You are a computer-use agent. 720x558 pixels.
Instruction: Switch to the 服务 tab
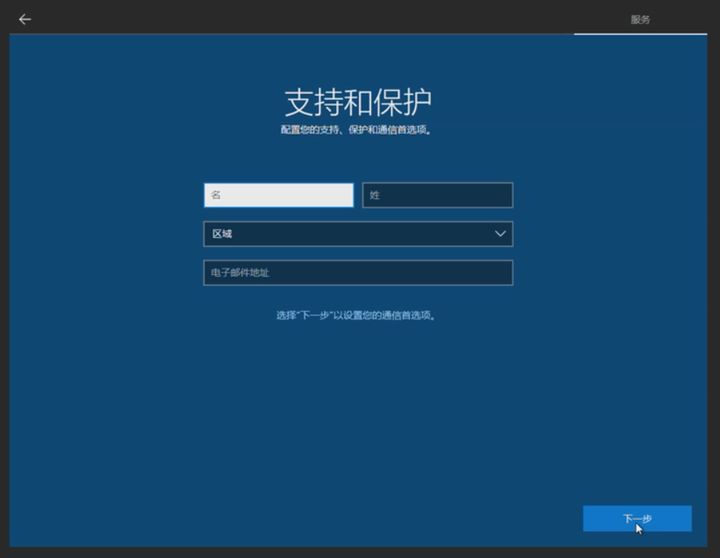[x=640, y=19]
